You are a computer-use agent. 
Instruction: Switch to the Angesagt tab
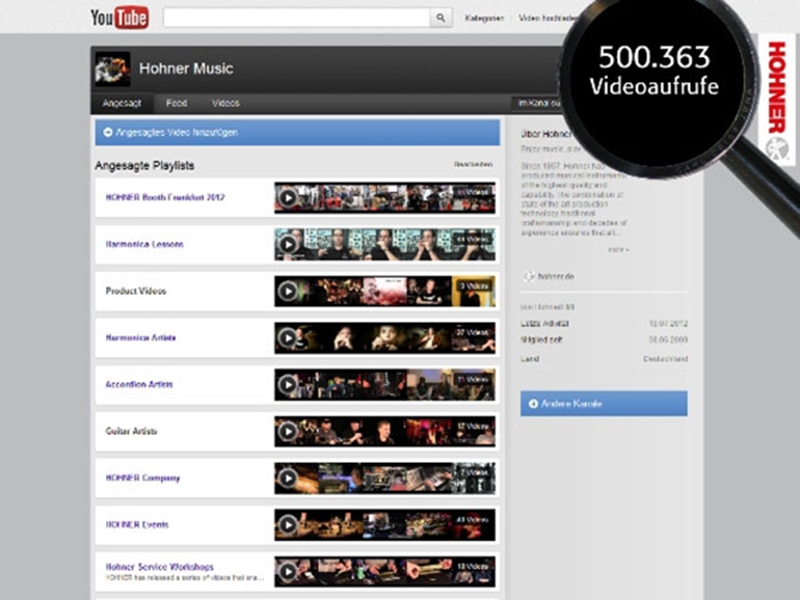[122, 103]
